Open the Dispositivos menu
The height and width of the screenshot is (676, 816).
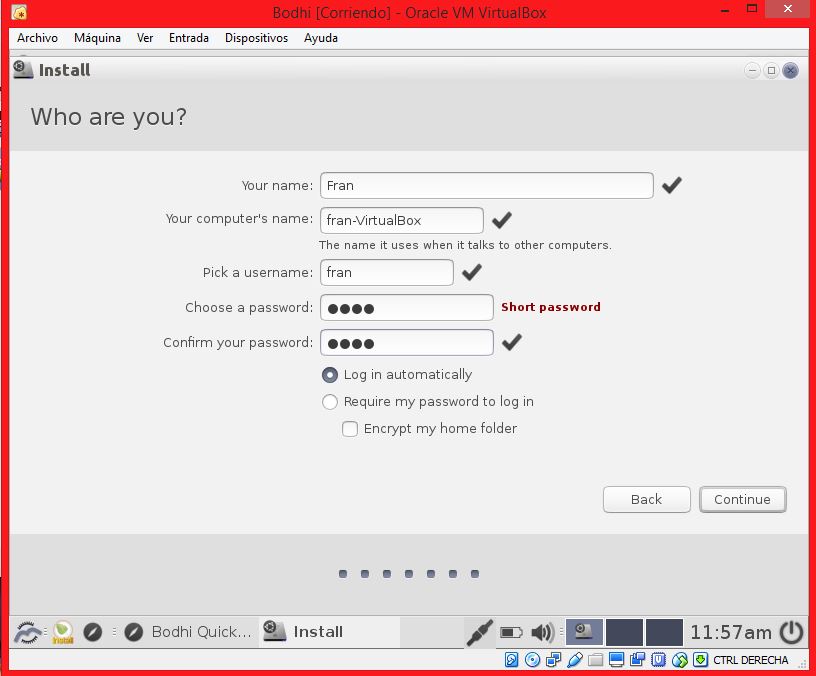pyautogui.click(x=256, y=38)
